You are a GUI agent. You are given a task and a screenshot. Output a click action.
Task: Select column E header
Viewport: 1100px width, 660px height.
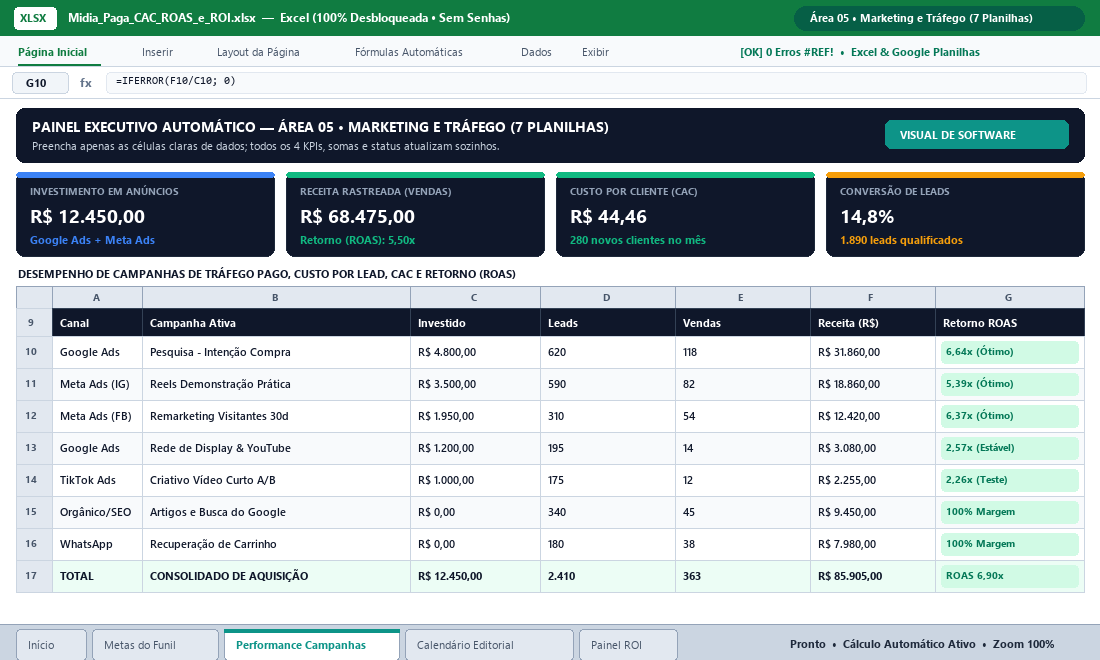[742, 297]
